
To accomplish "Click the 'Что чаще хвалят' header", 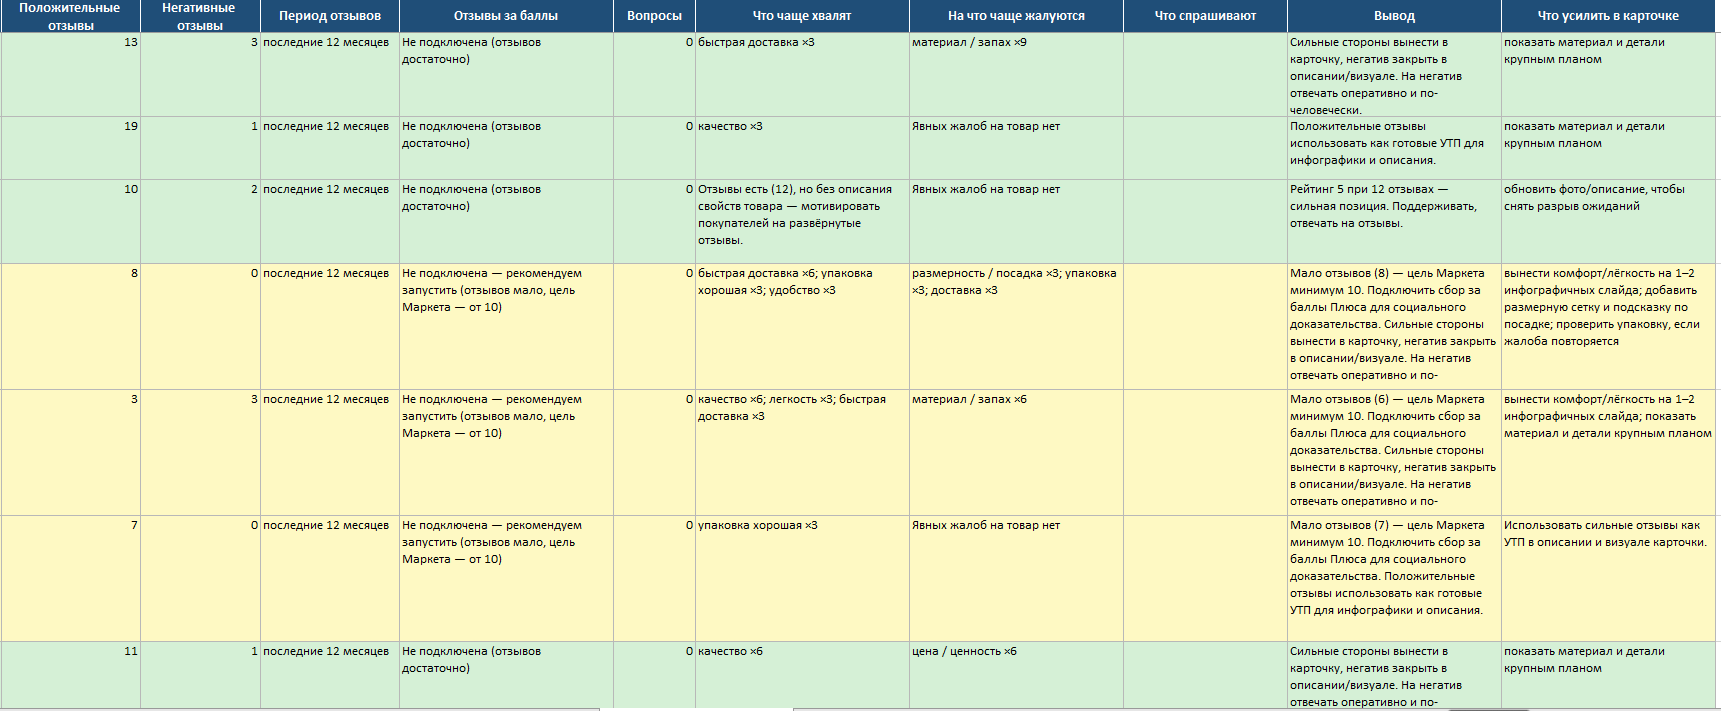I will tap(802, 16).
